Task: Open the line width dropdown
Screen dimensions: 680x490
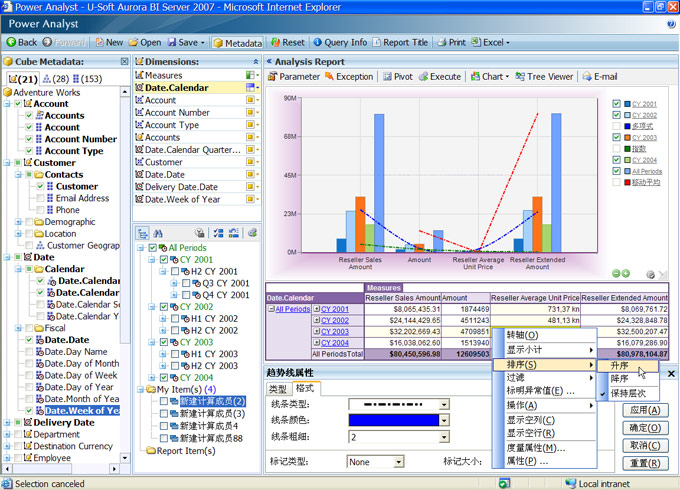Action: point(444,437)
